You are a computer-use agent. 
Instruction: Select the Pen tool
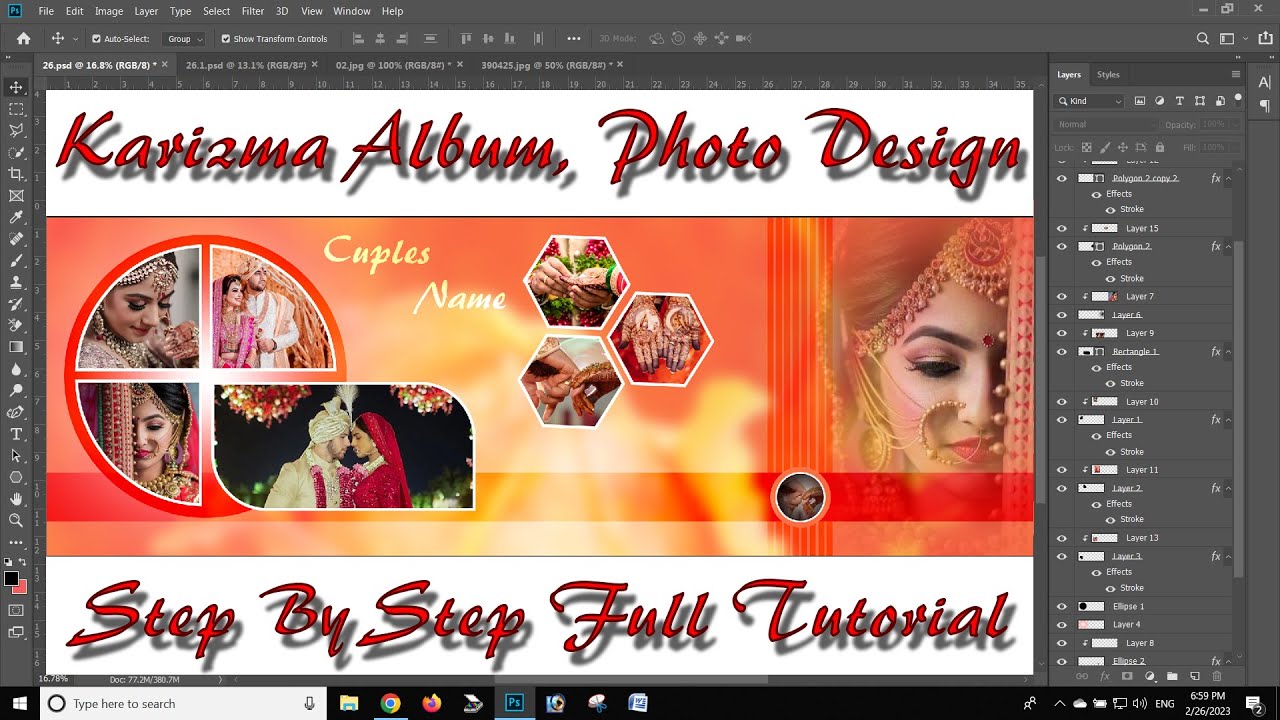click(16, 412)
